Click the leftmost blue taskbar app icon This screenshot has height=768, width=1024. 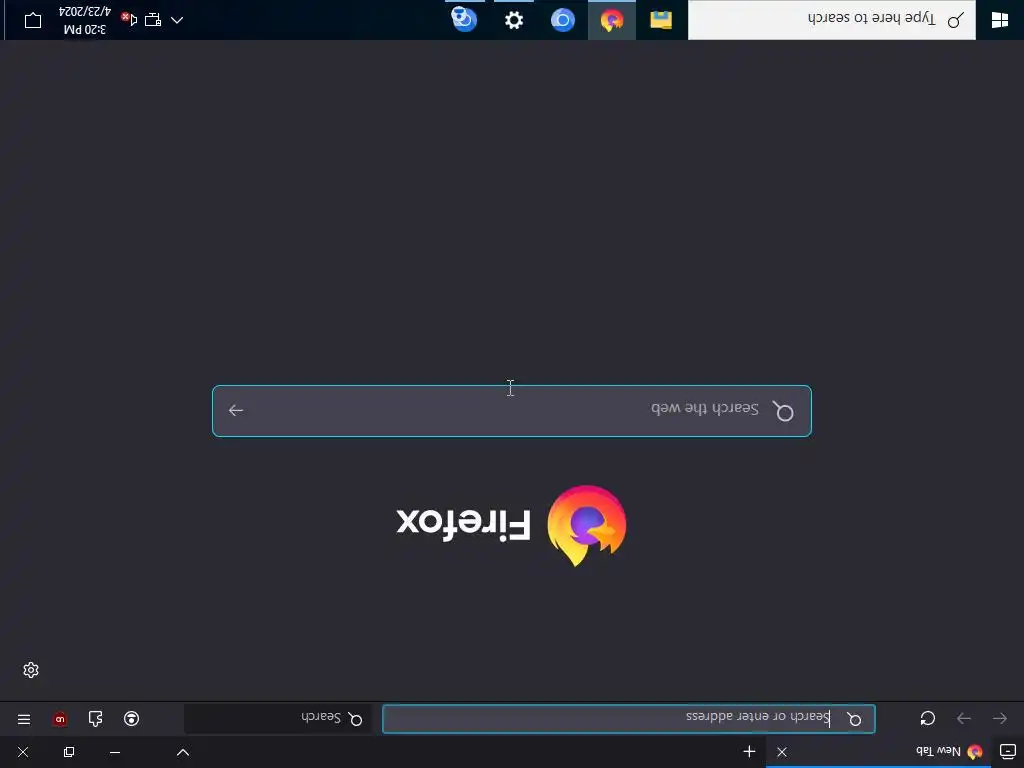pyautogui.click(x=464, y=20)
